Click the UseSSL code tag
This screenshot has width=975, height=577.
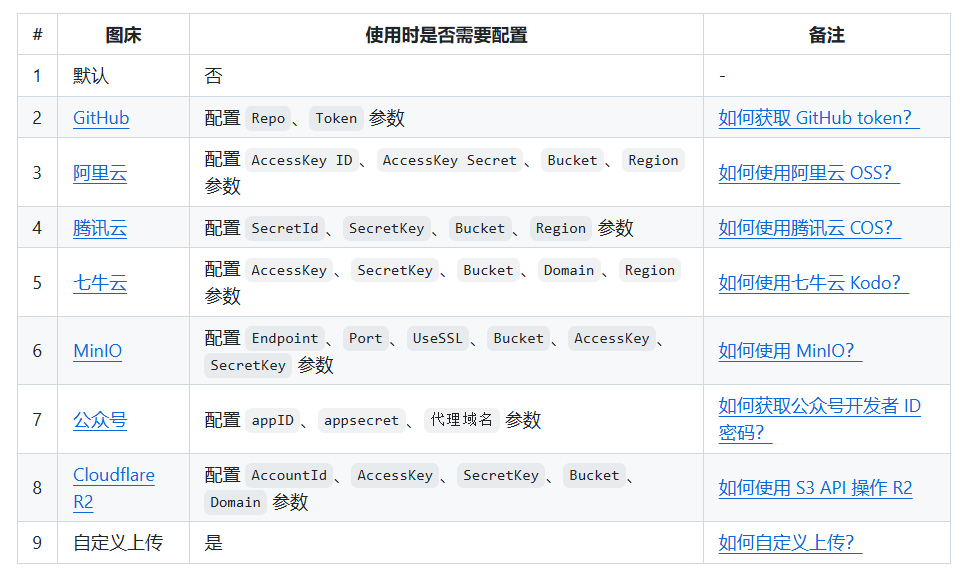(x=437, y=338)
